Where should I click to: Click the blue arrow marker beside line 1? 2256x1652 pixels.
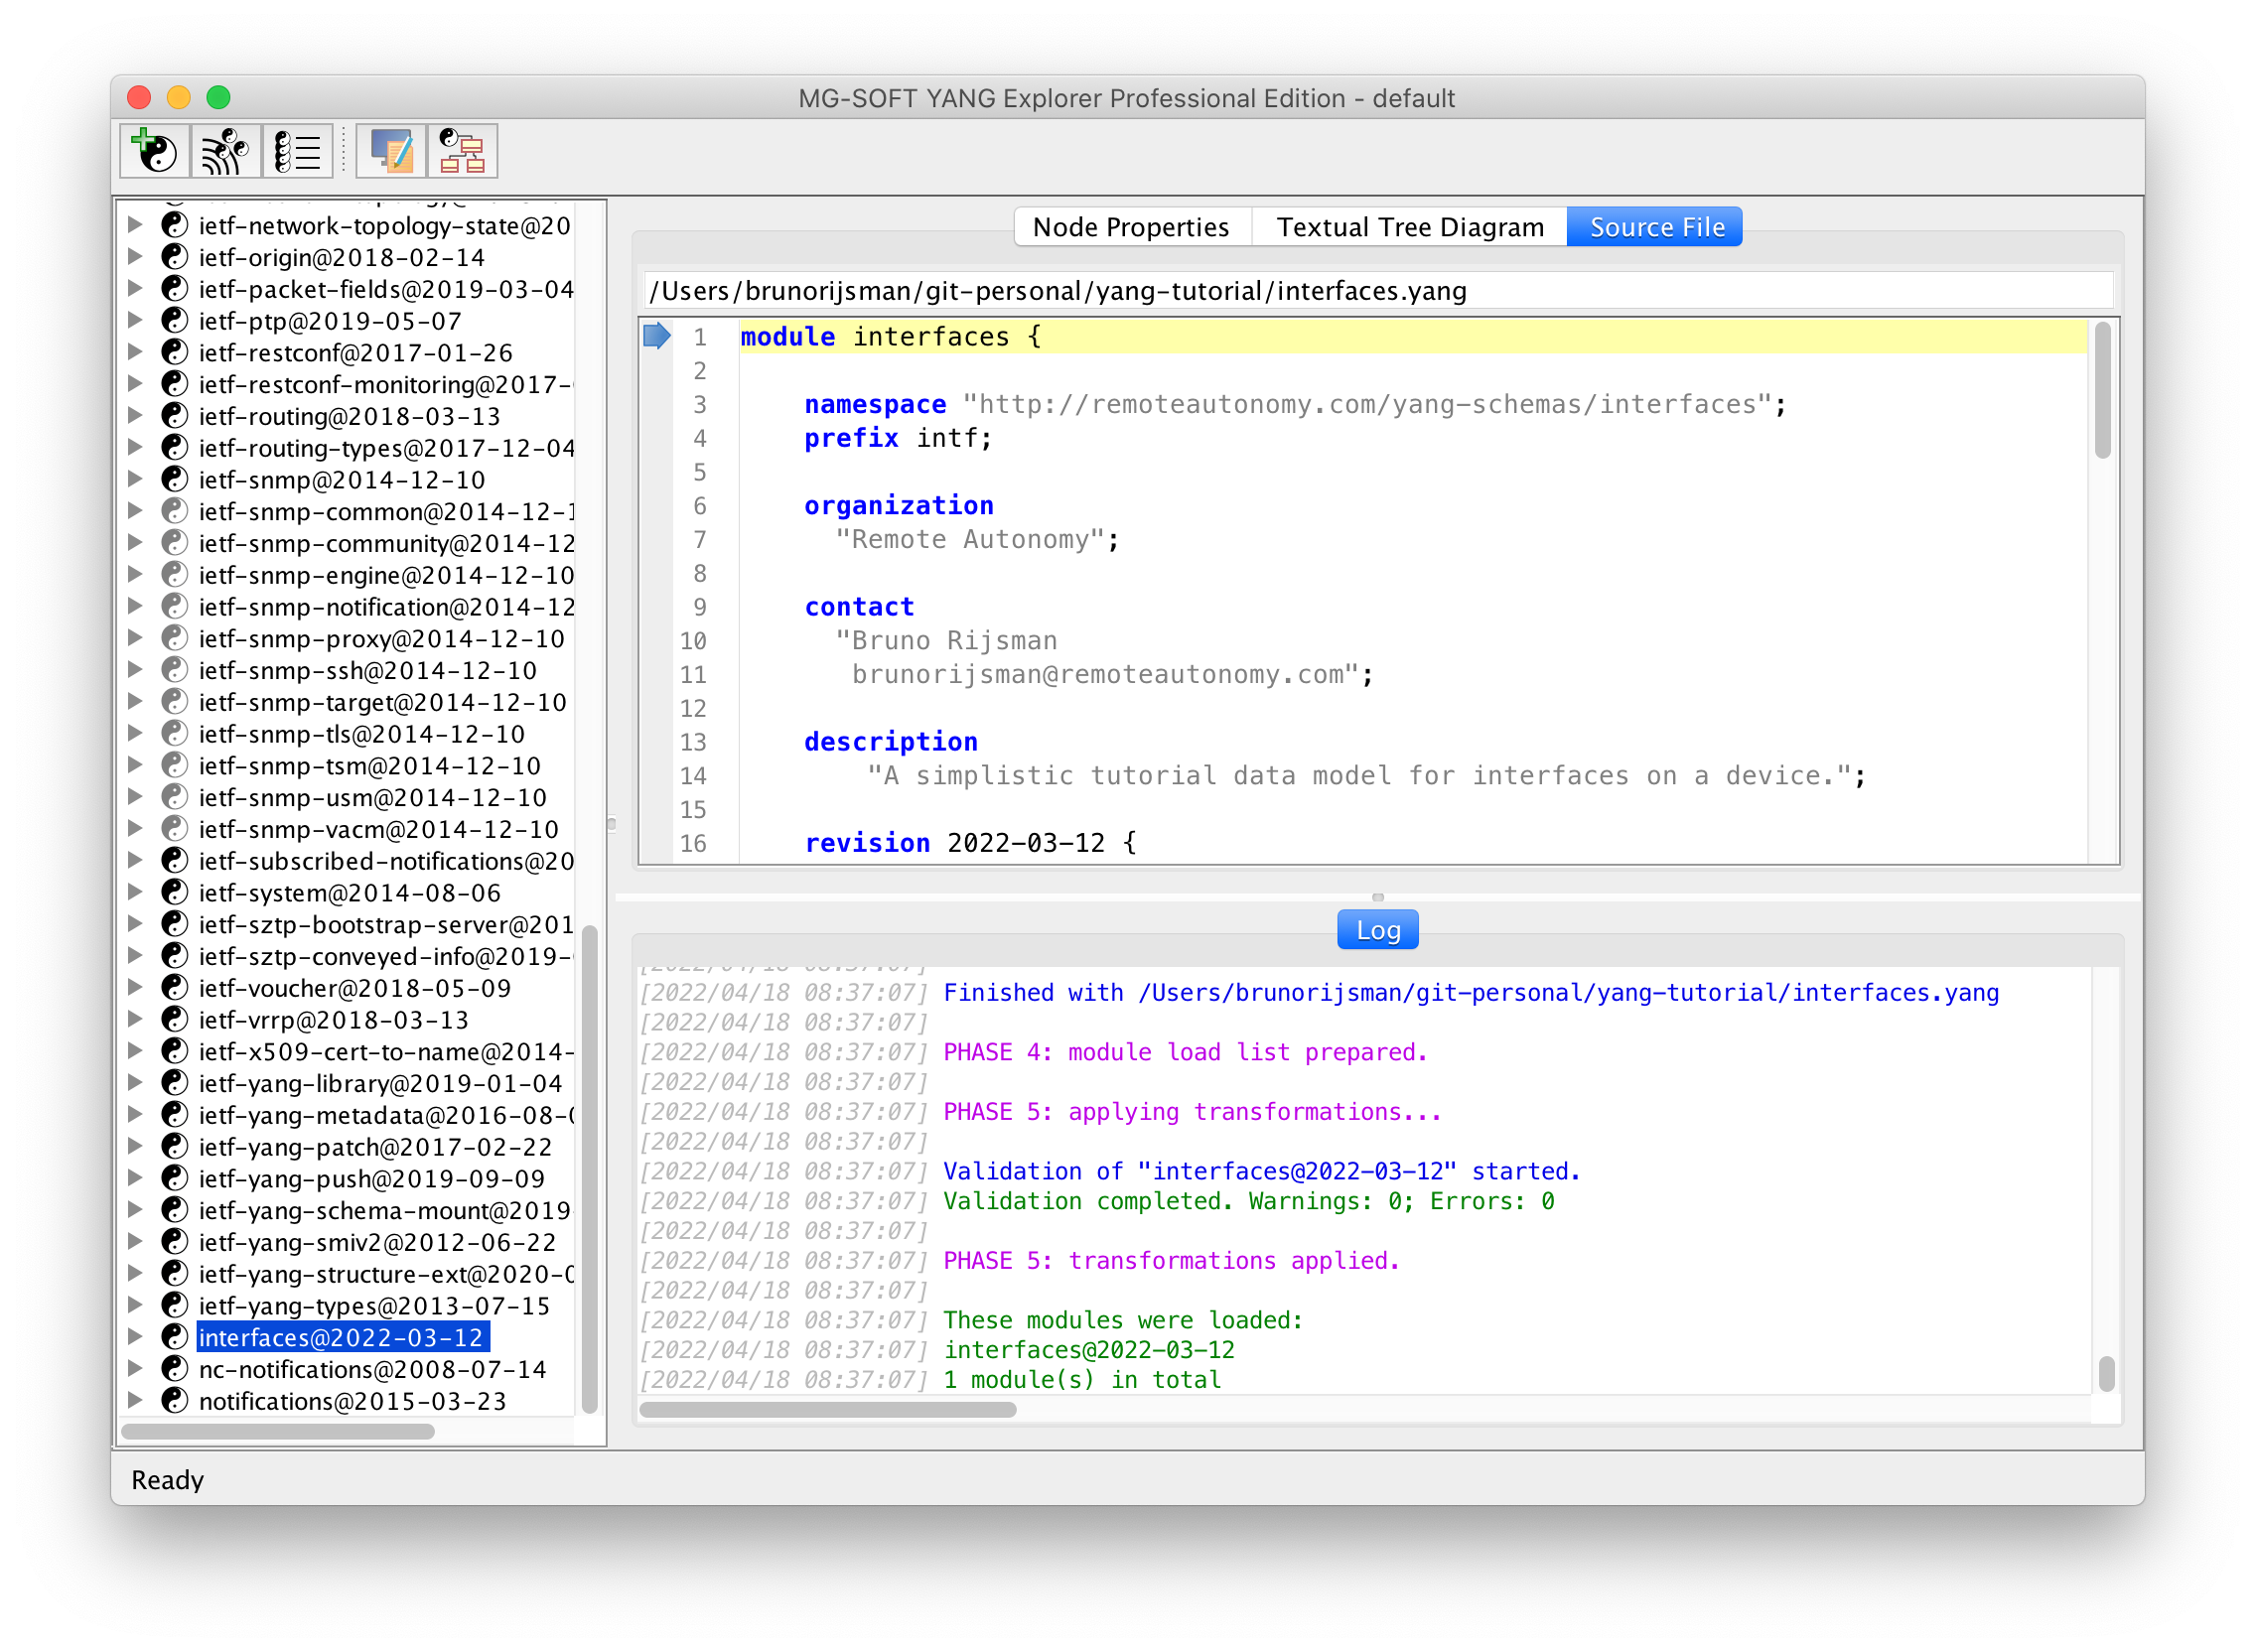(656, 336)
